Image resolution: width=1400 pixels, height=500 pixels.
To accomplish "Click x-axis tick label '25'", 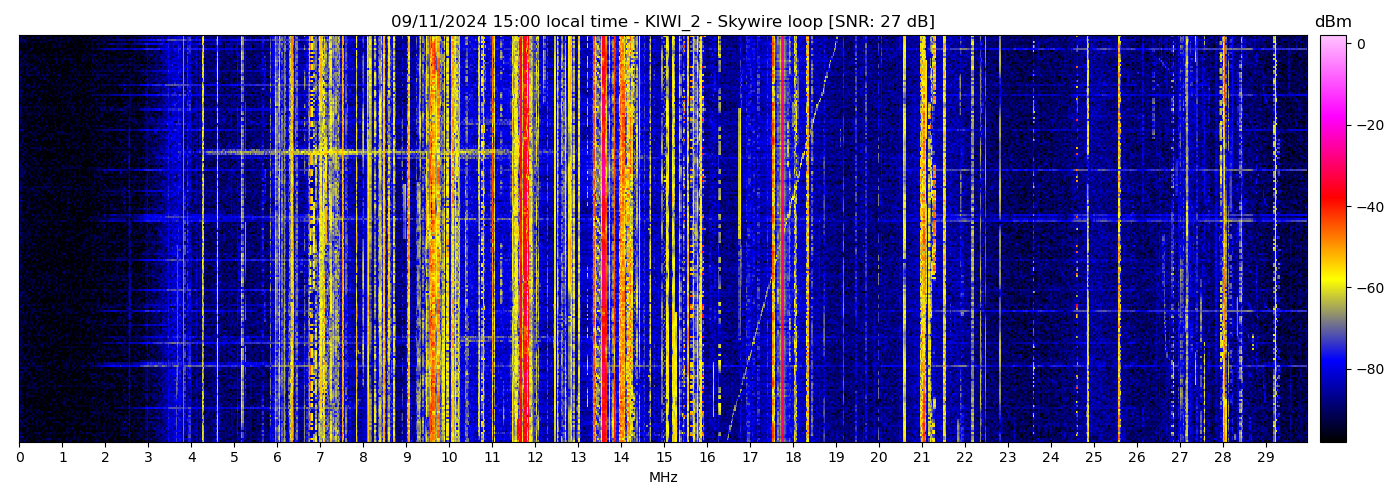I will coord(1094,458).
